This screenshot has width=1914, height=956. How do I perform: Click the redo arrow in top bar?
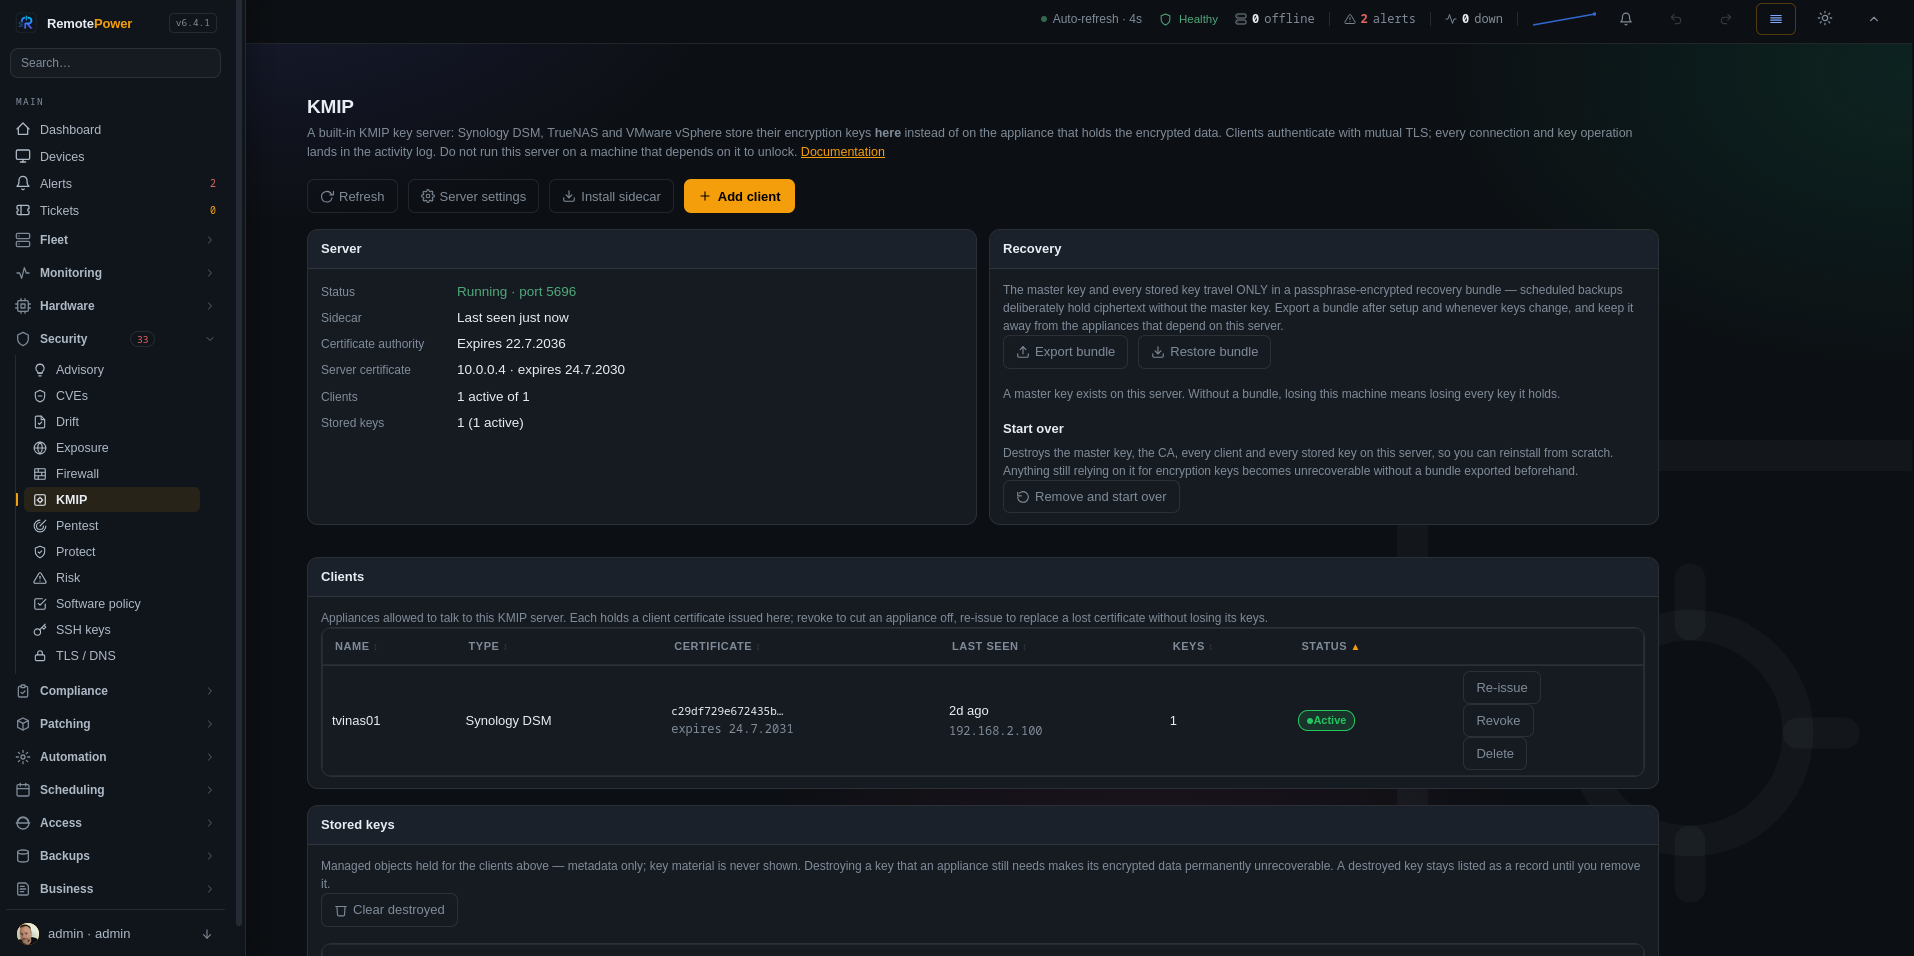[1725, 19]
